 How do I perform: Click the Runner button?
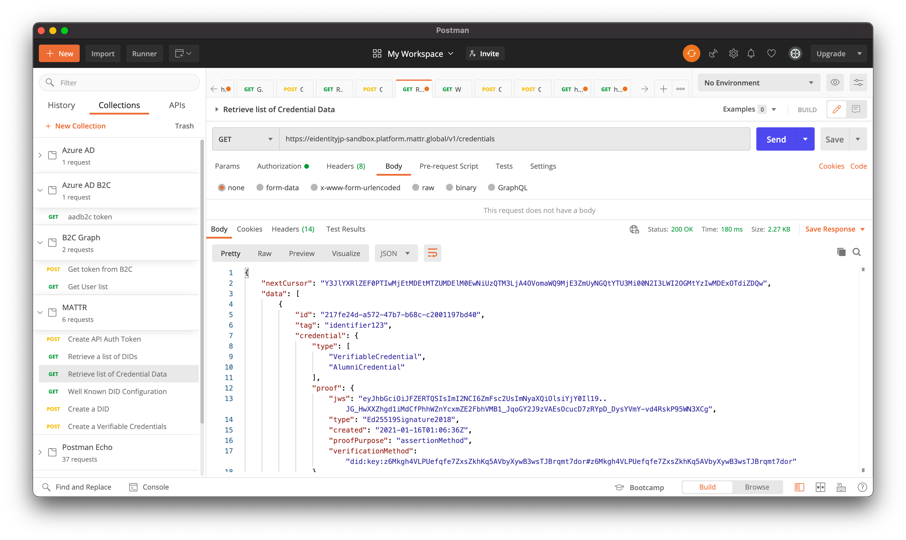(144, 53)
